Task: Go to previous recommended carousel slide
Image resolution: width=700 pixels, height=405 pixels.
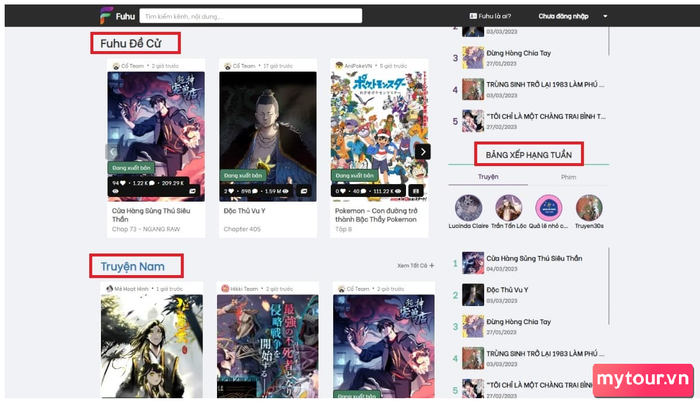Action: 112,152
